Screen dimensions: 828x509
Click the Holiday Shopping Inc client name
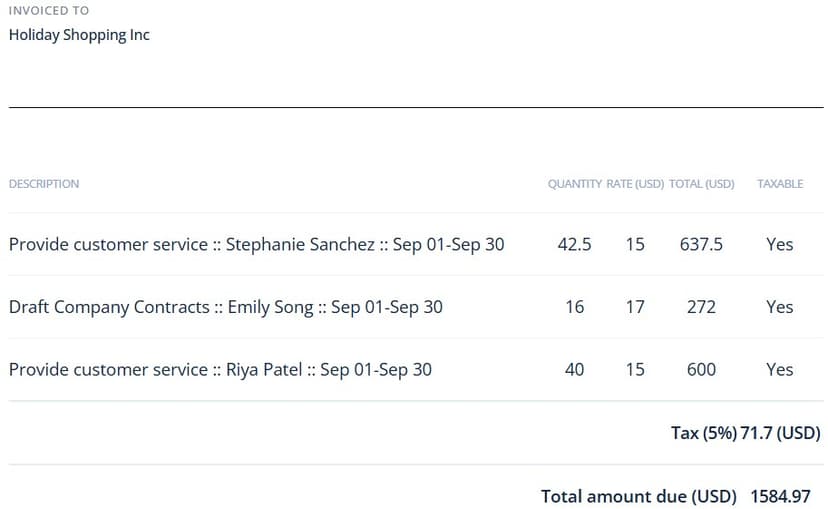(x=79, y=35)
